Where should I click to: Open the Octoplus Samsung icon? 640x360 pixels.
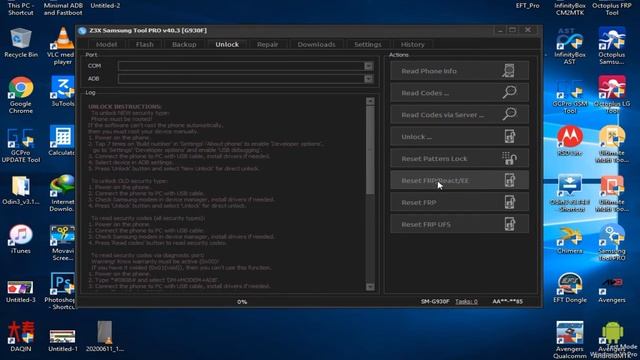coord(611,45)
